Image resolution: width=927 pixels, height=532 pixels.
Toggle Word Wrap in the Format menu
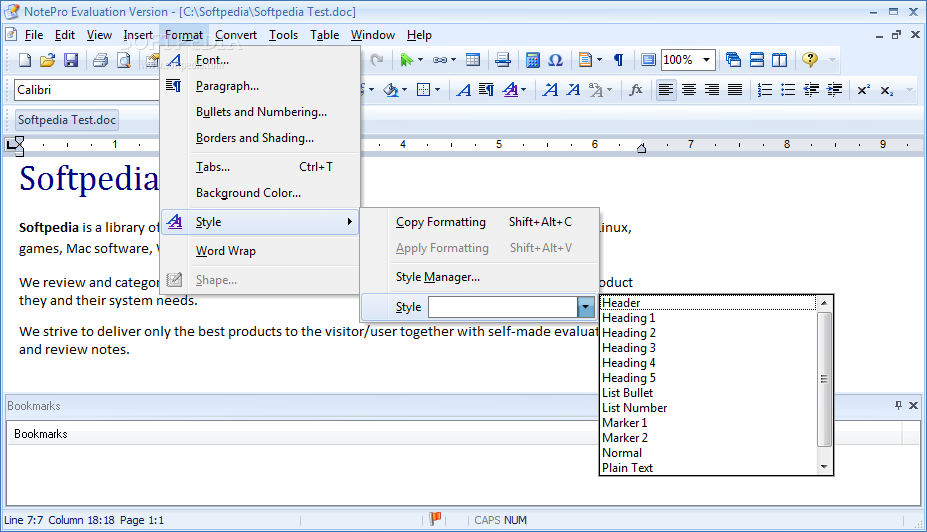(226, 251)
